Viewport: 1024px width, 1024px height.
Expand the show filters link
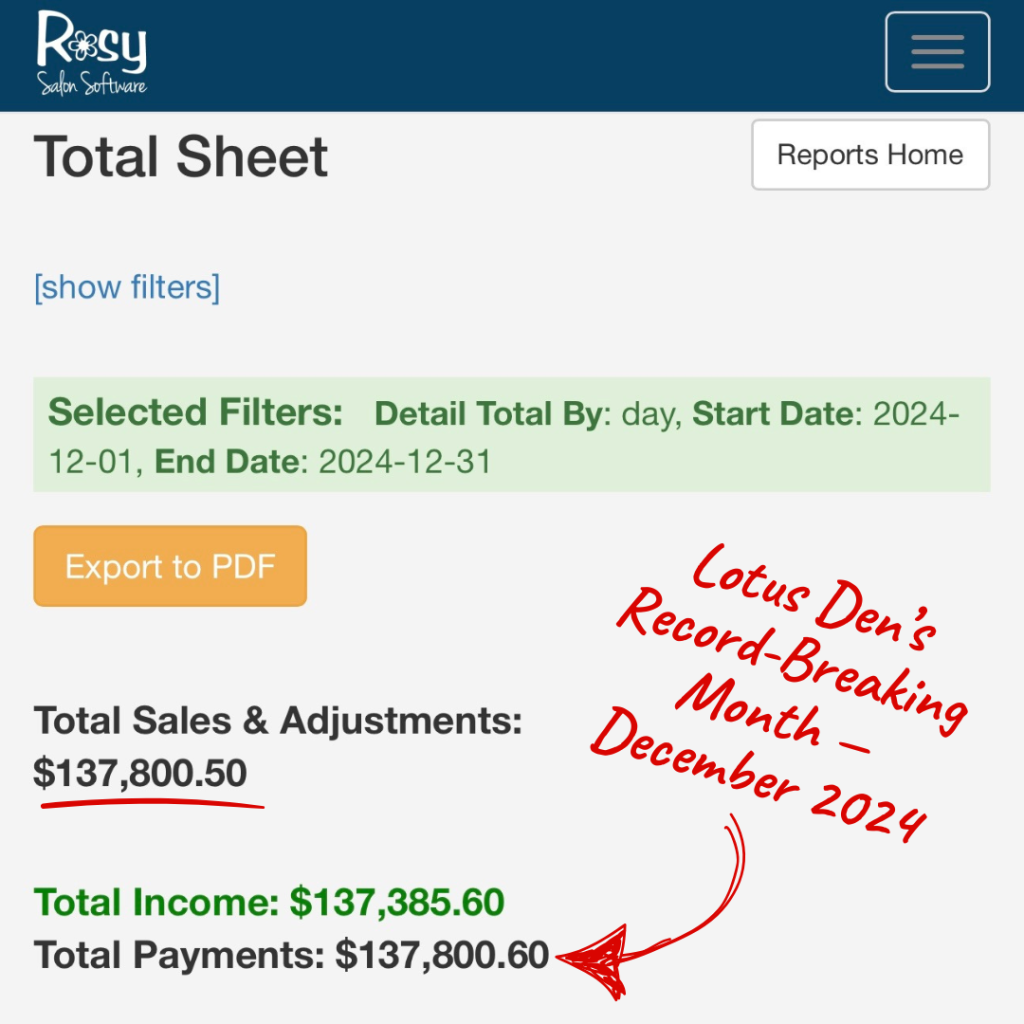point(127,287)
